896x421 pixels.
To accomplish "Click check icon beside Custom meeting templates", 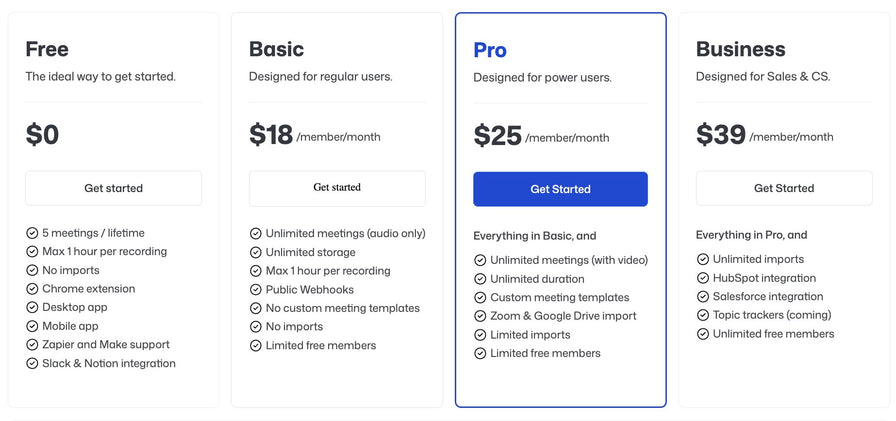I will [x=480, y=298].
